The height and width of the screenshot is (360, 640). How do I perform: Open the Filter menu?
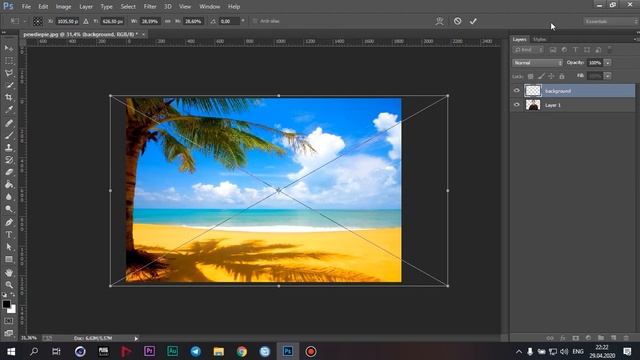tap(150, 7)
